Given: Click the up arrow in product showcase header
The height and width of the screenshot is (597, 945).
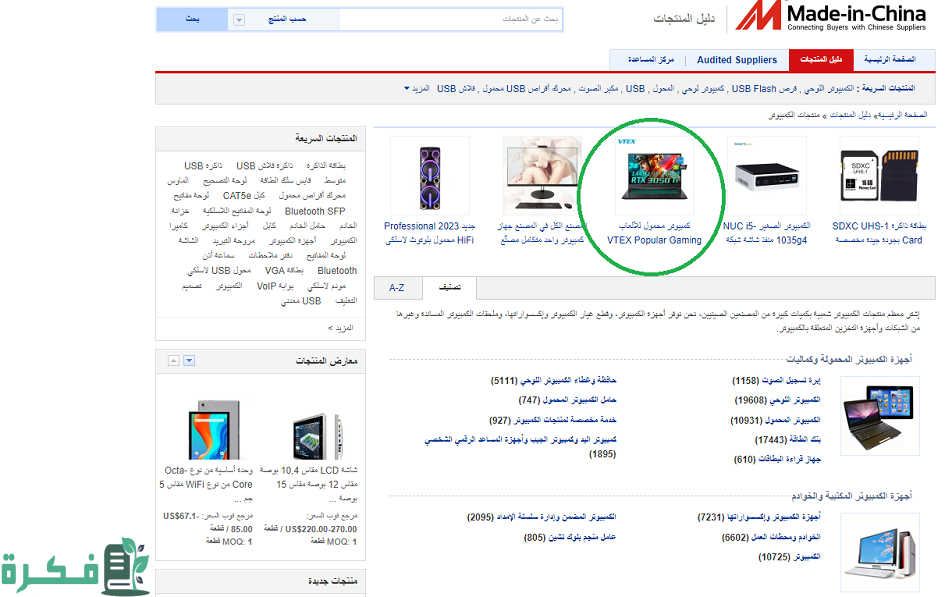Looking at the screenshot, I should (173, 360).
